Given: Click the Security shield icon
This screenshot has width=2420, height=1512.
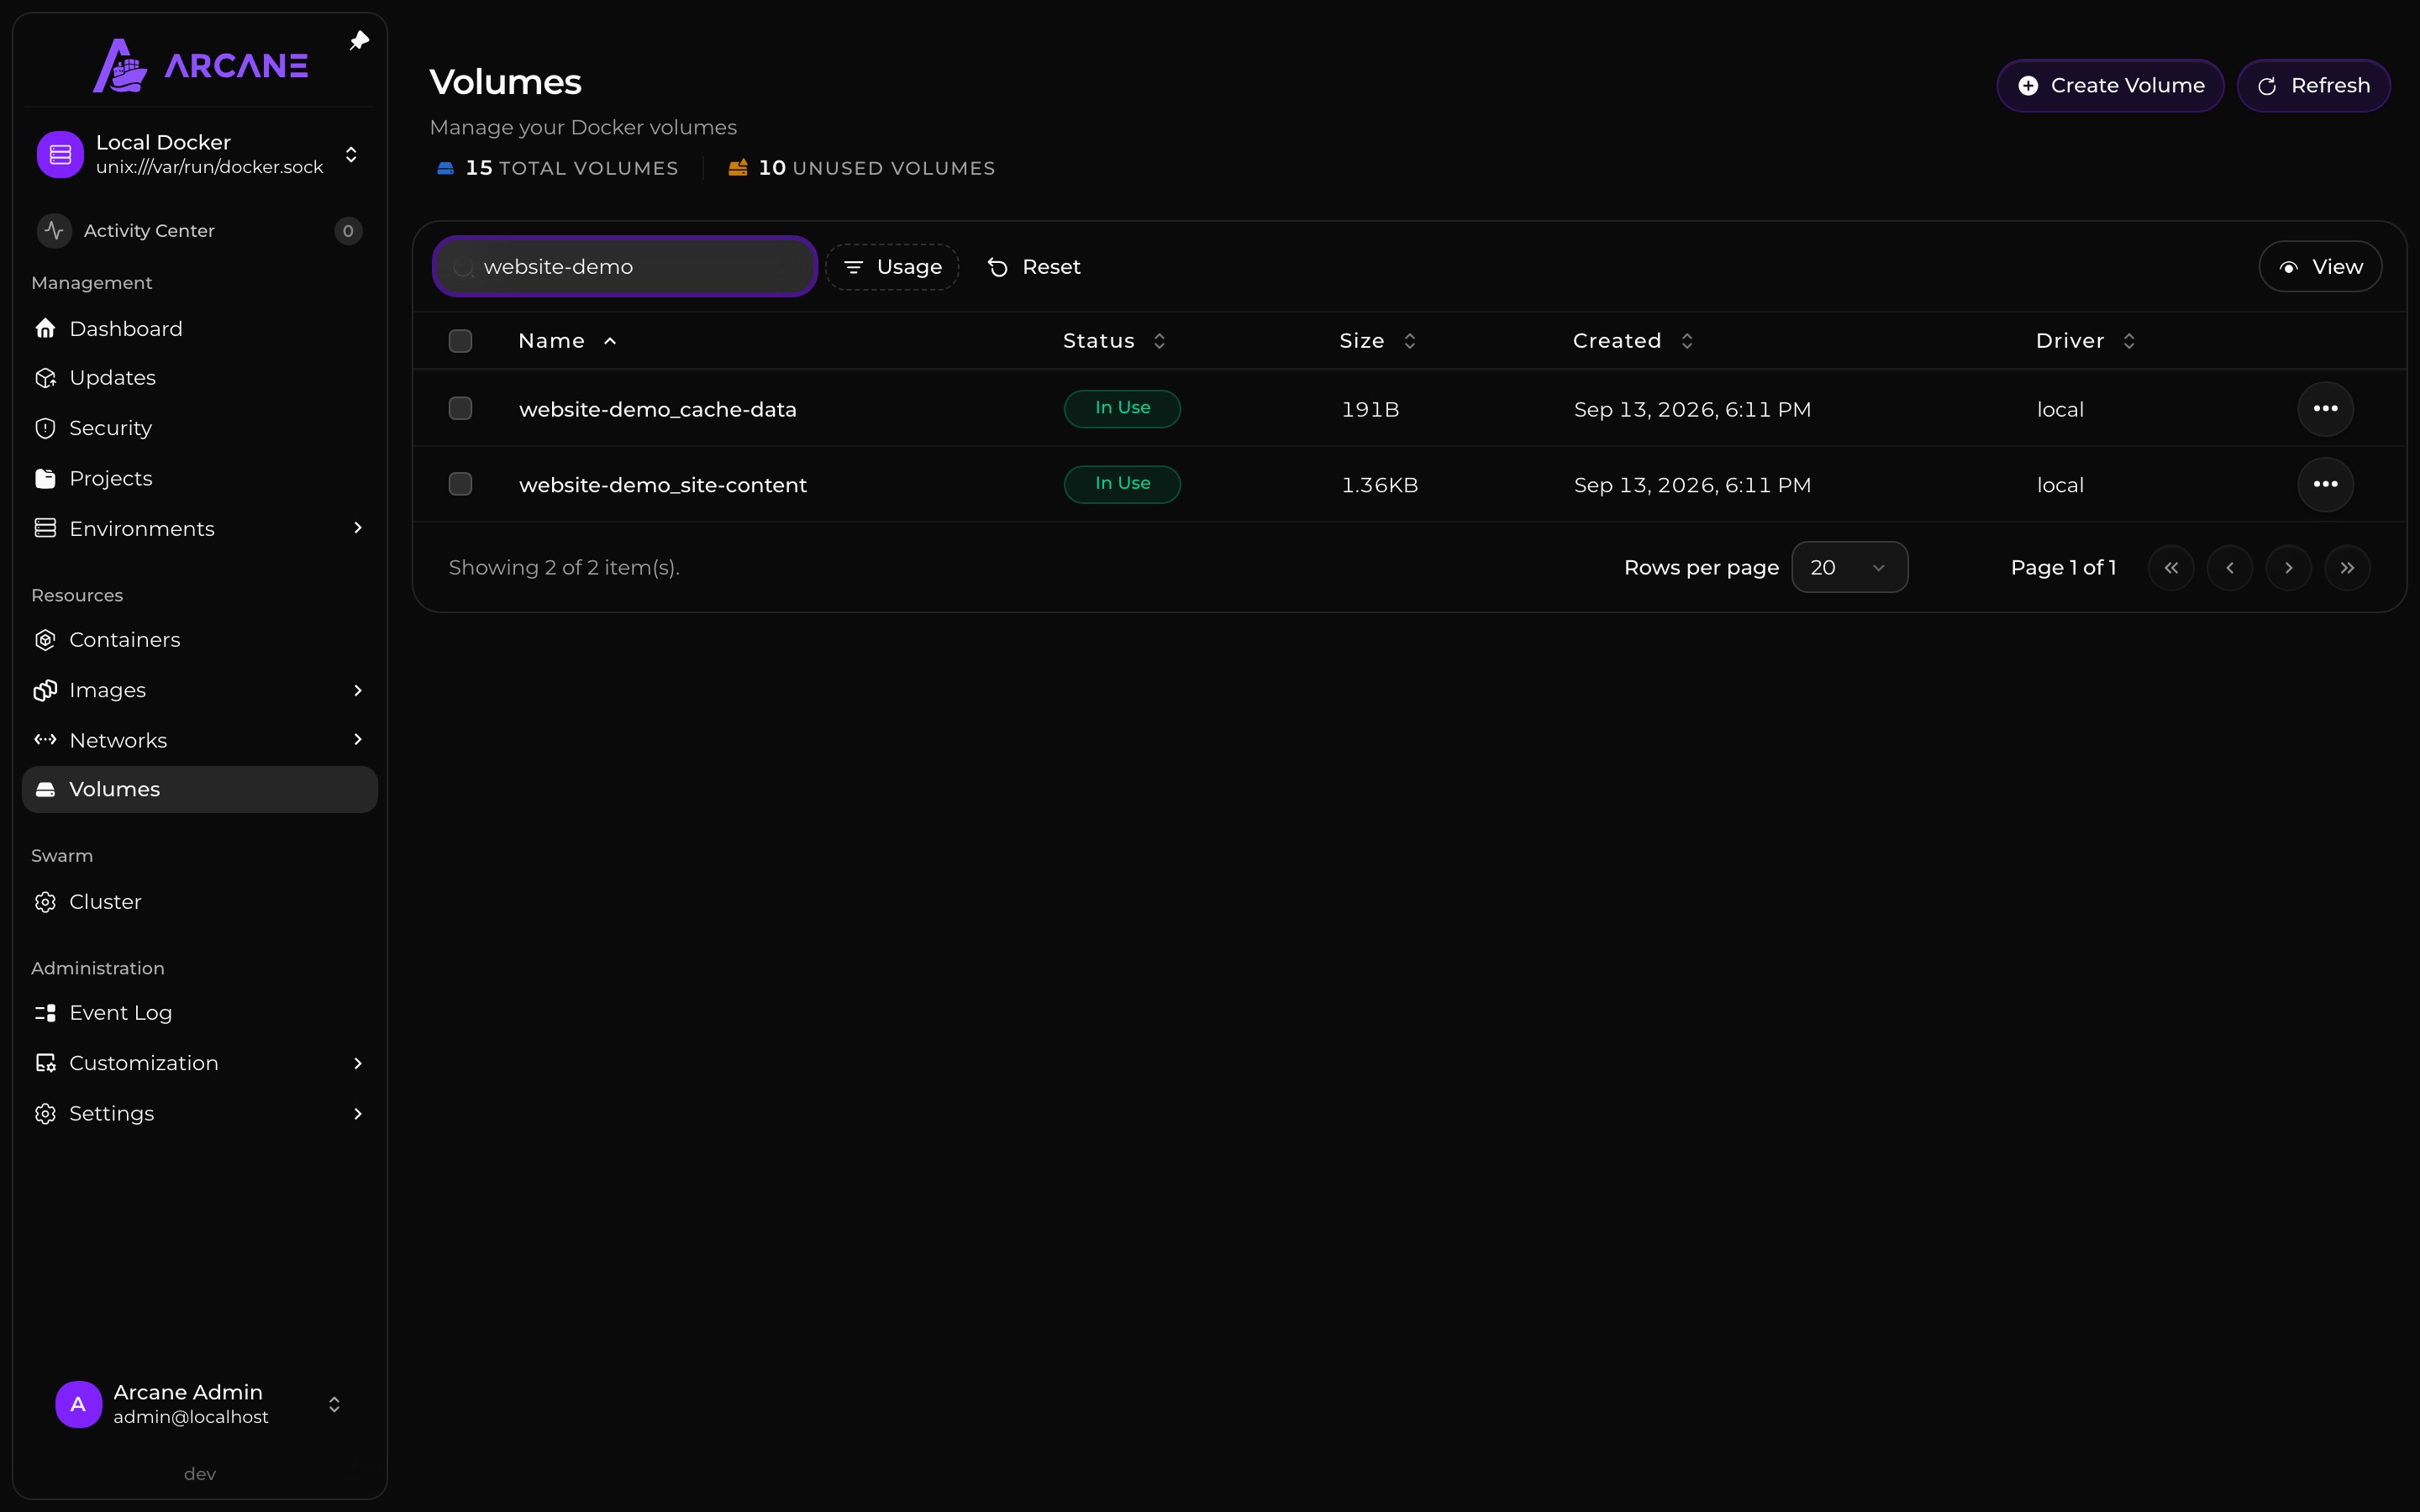Looking at the screenshot, I should (45, 428).
